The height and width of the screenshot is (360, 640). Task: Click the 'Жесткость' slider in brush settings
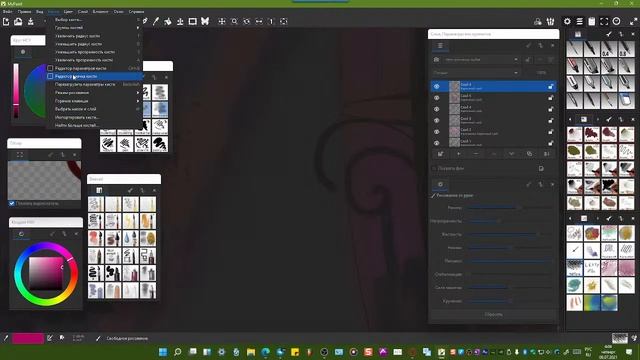point(509,234)
